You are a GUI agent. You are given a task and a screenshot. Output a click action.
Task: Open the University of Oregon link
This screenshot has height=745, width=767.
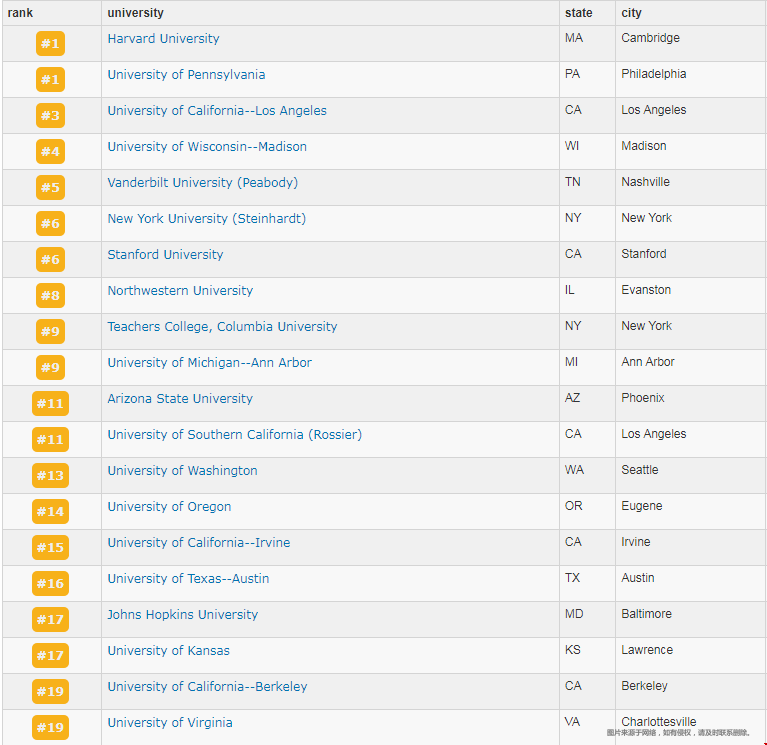tap(169, 507)
